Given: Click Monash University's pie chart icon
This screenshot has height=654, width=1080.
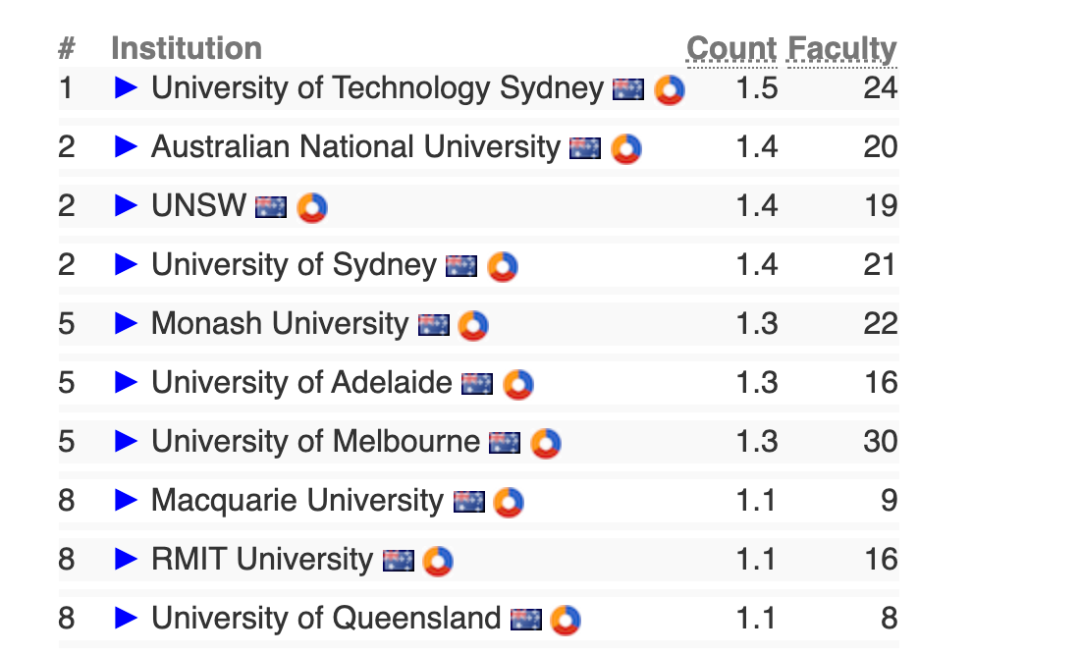Looking at the screenshot, I should tap(473, 326).
